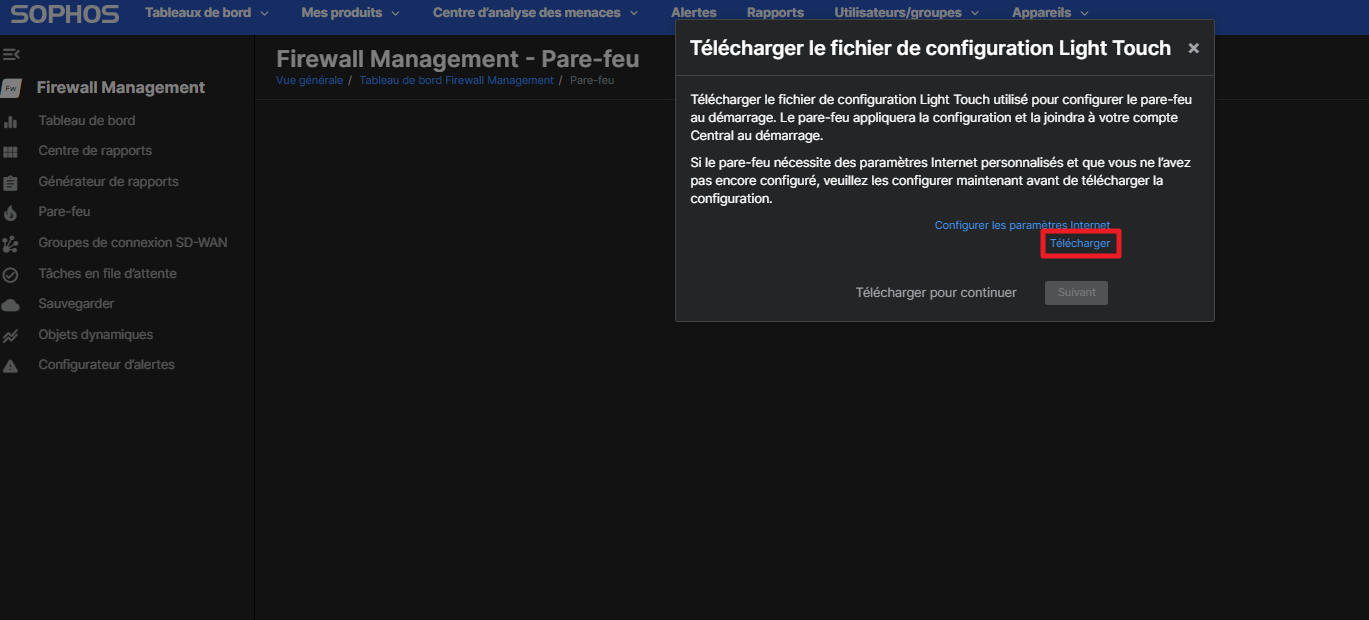Collapse the sidebar with the hamburger arrow icon
This screenshot has height=620, width=1369.
coord(11,53)
